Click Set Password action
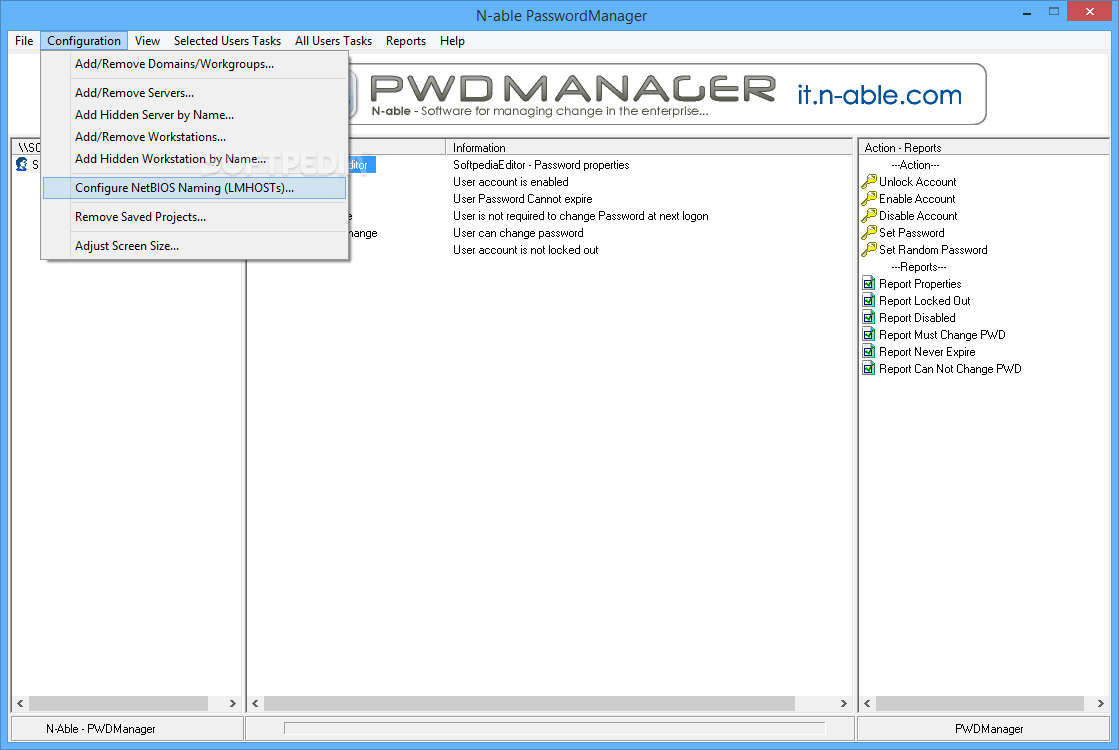Image resolution: width=1119 pixels, height=750 pixels. pos(911,233)
